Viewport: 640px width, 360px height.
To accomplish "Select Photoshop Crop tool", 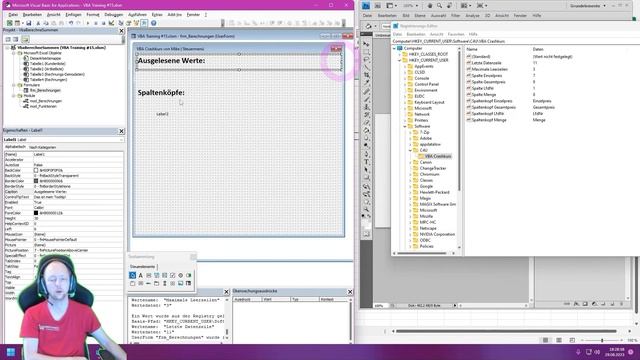I will click(367, 75).
